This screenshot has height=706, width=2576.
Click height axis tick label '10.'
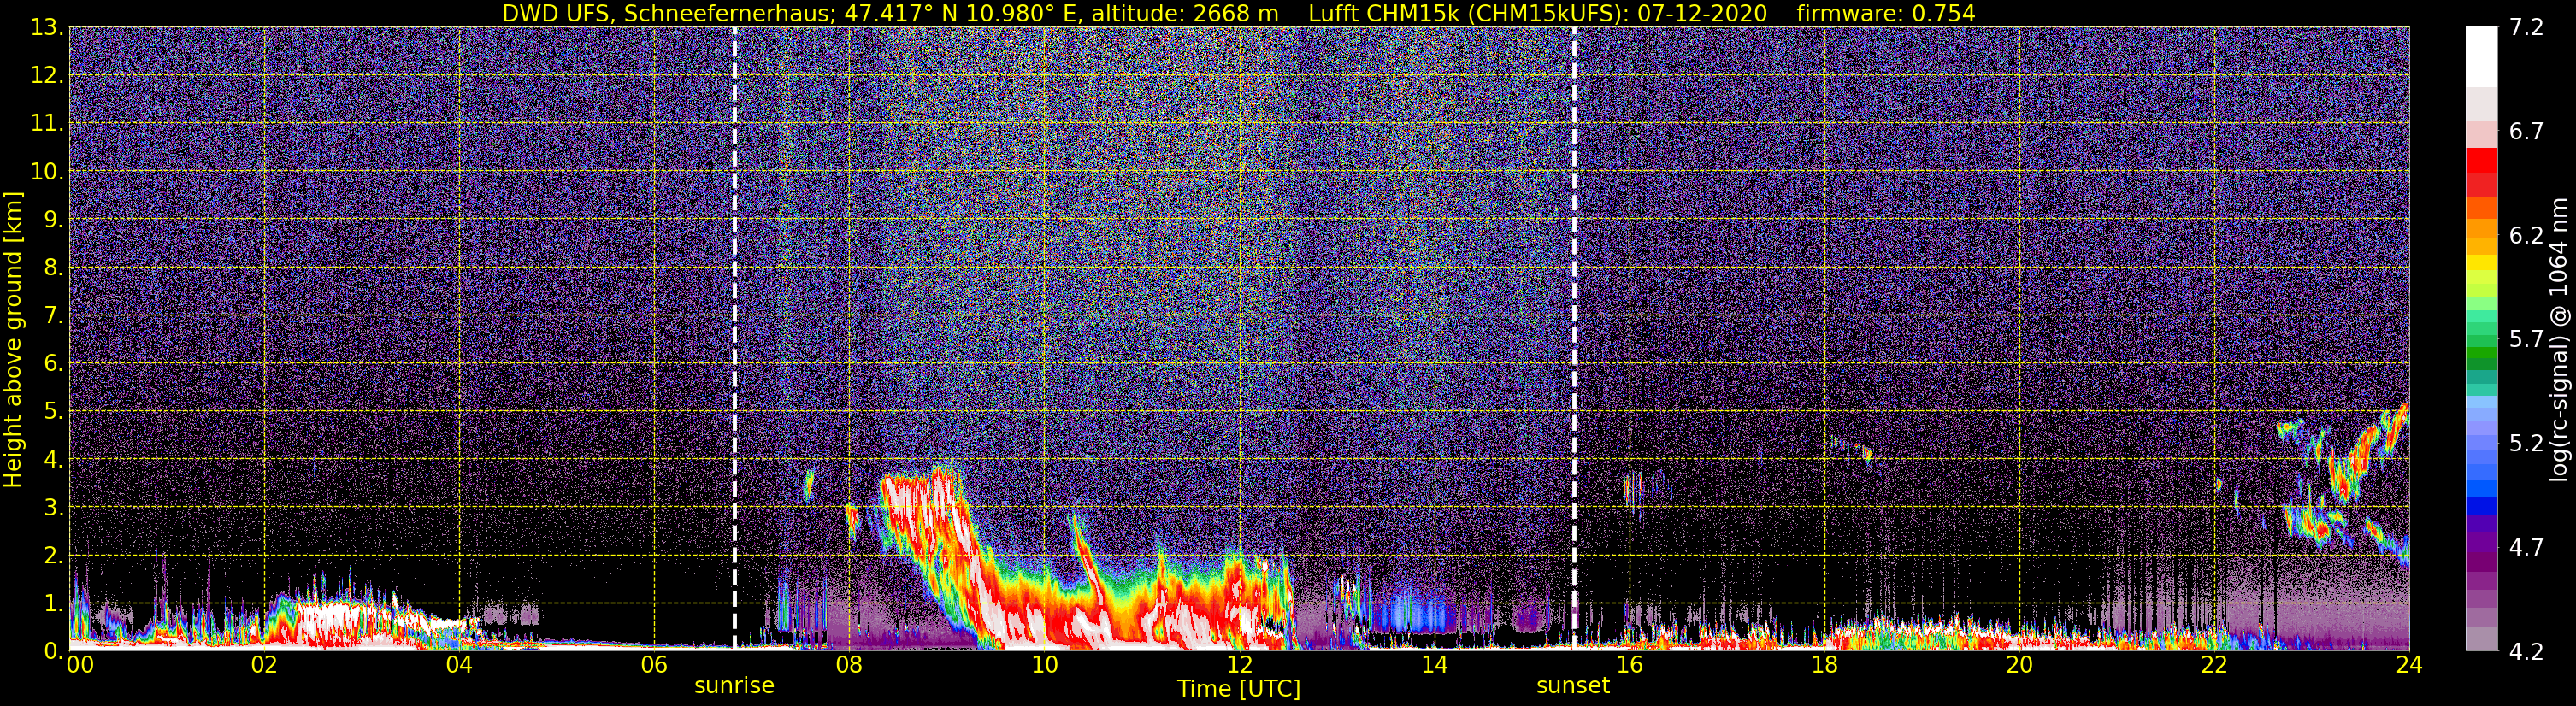[x=46, y=172]
